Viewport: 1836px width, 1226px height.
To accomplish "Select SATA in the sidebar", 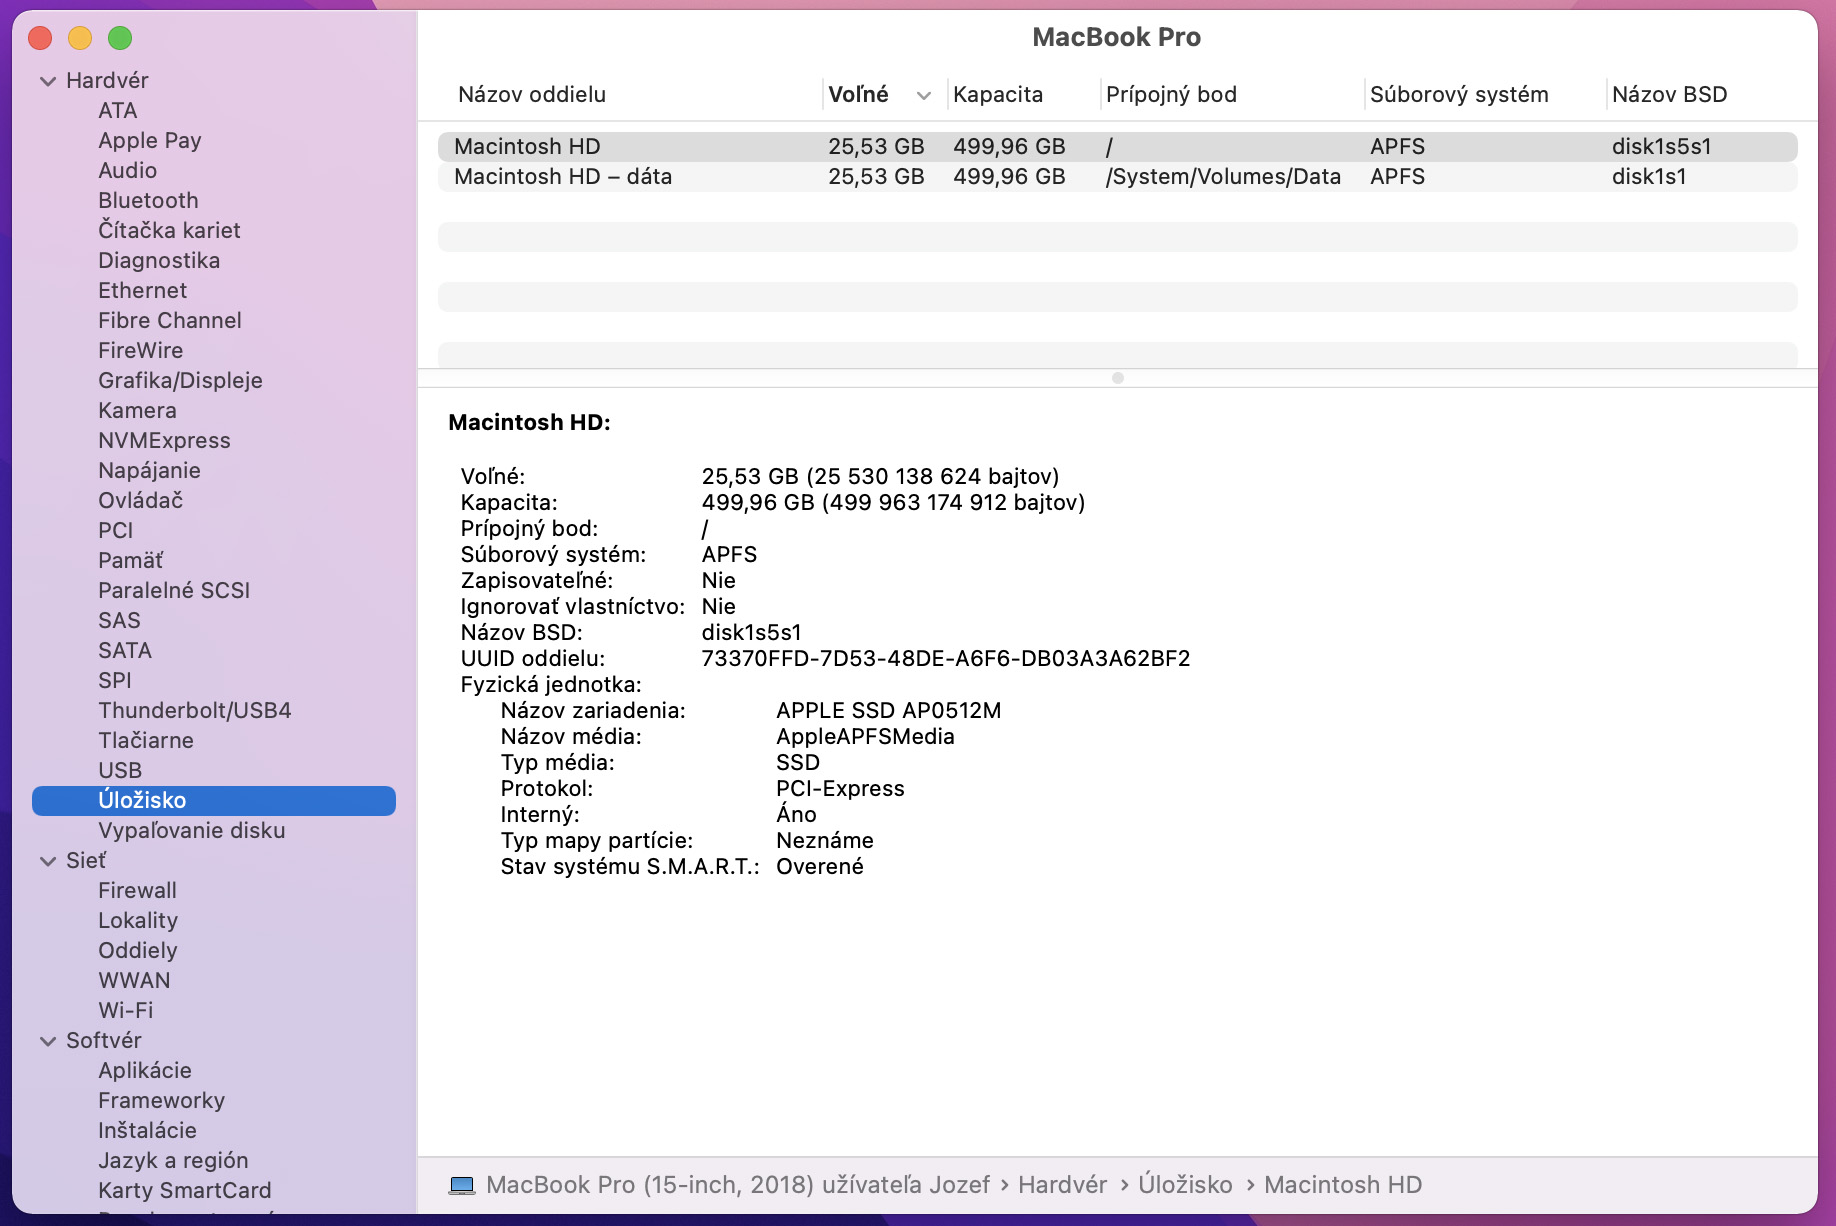I will (125, 651).
